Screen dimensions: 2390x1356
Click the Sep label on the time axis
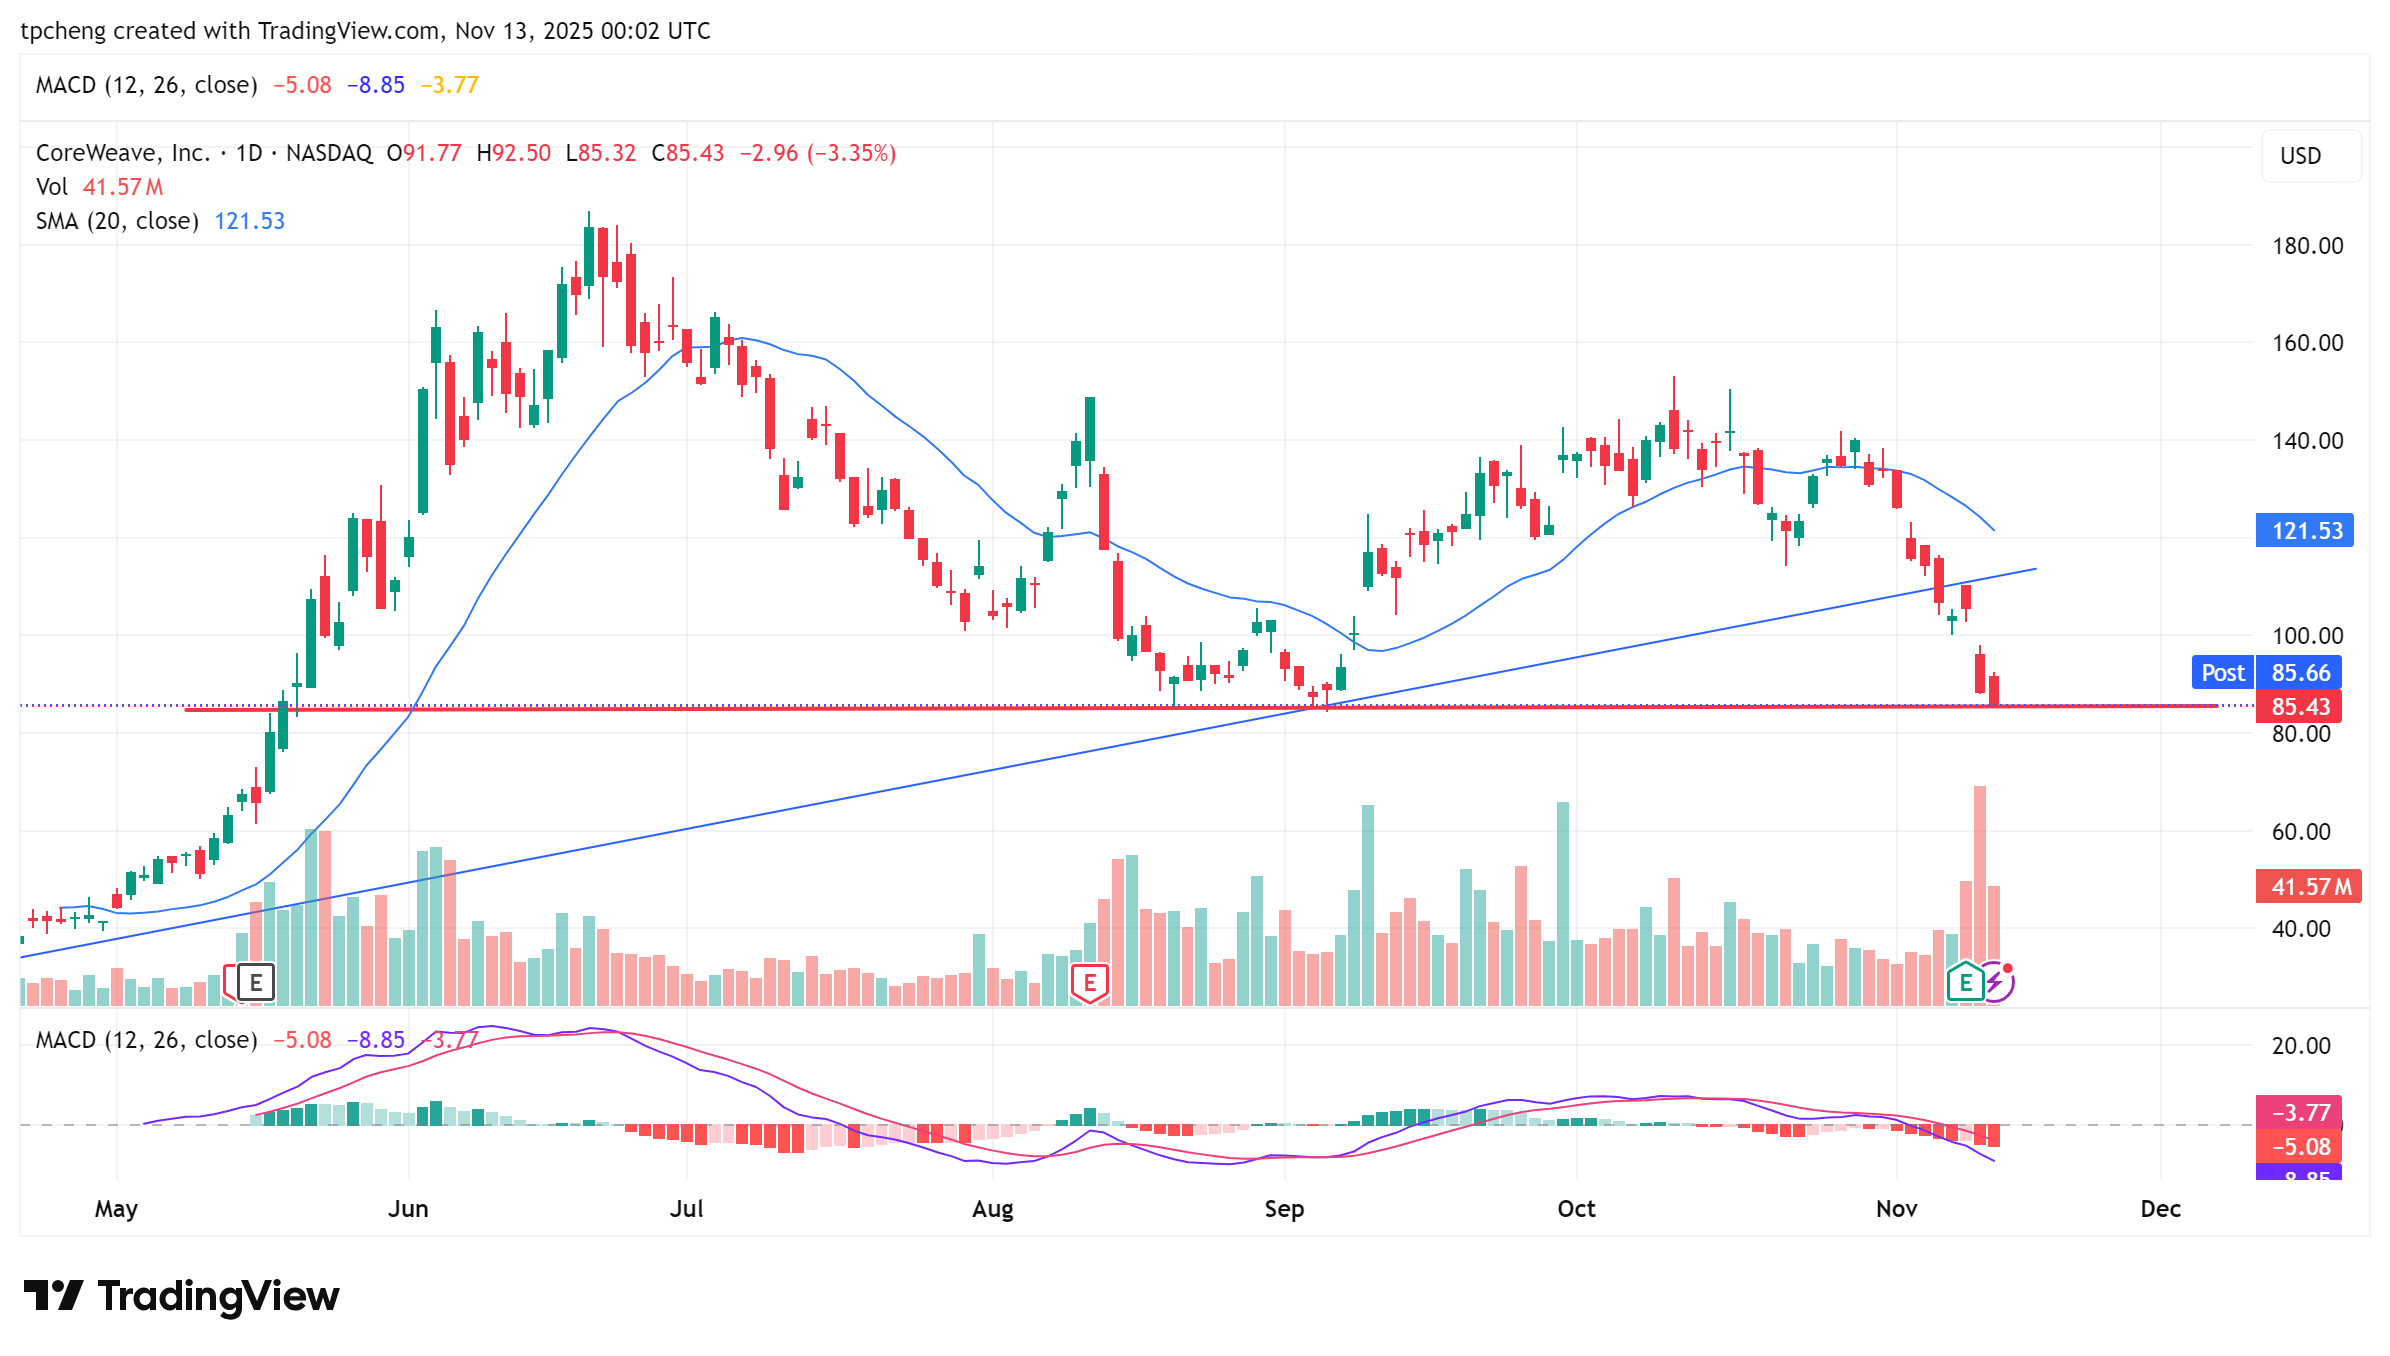[1284, 1209]
